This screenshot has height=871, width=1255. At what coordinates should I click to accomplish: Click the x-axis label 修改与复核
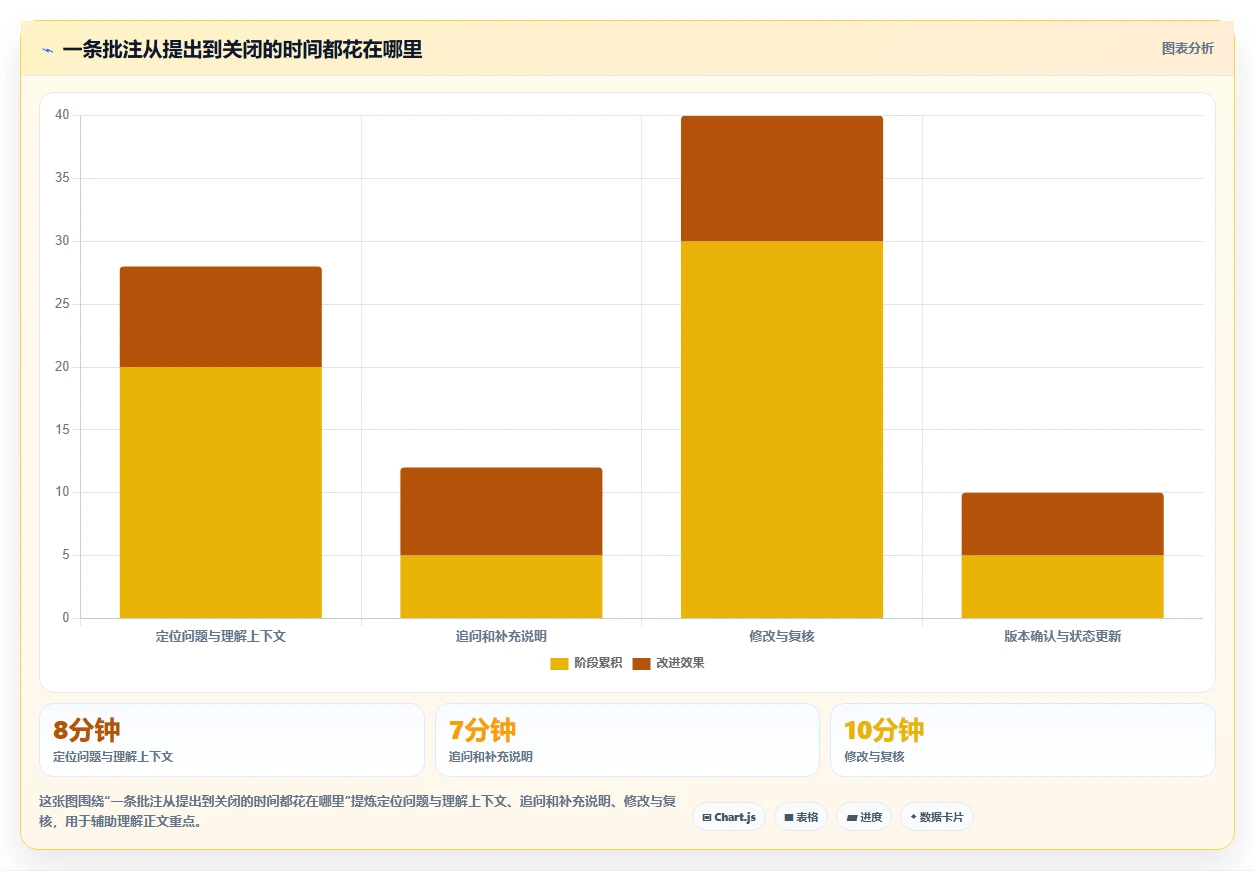(x=782, y=636)
